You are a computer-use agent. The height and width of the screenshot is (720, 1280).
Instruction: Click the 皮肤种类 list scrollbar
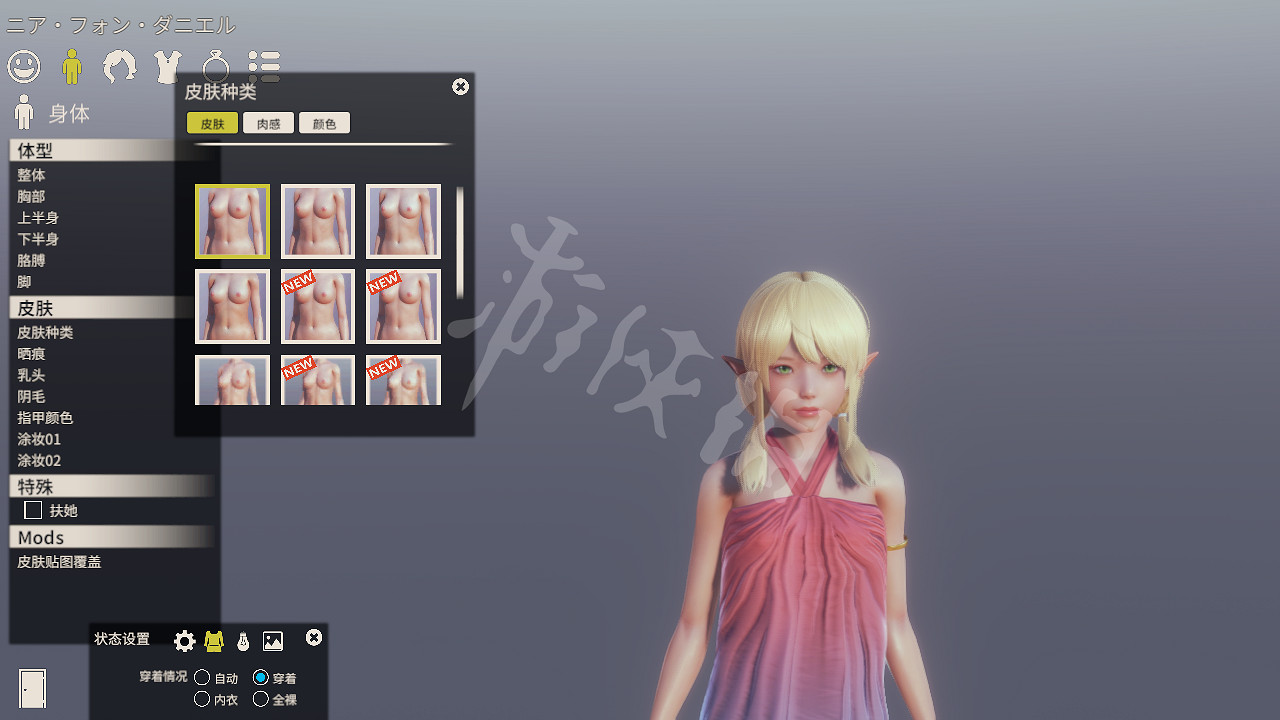pos(460,242)
